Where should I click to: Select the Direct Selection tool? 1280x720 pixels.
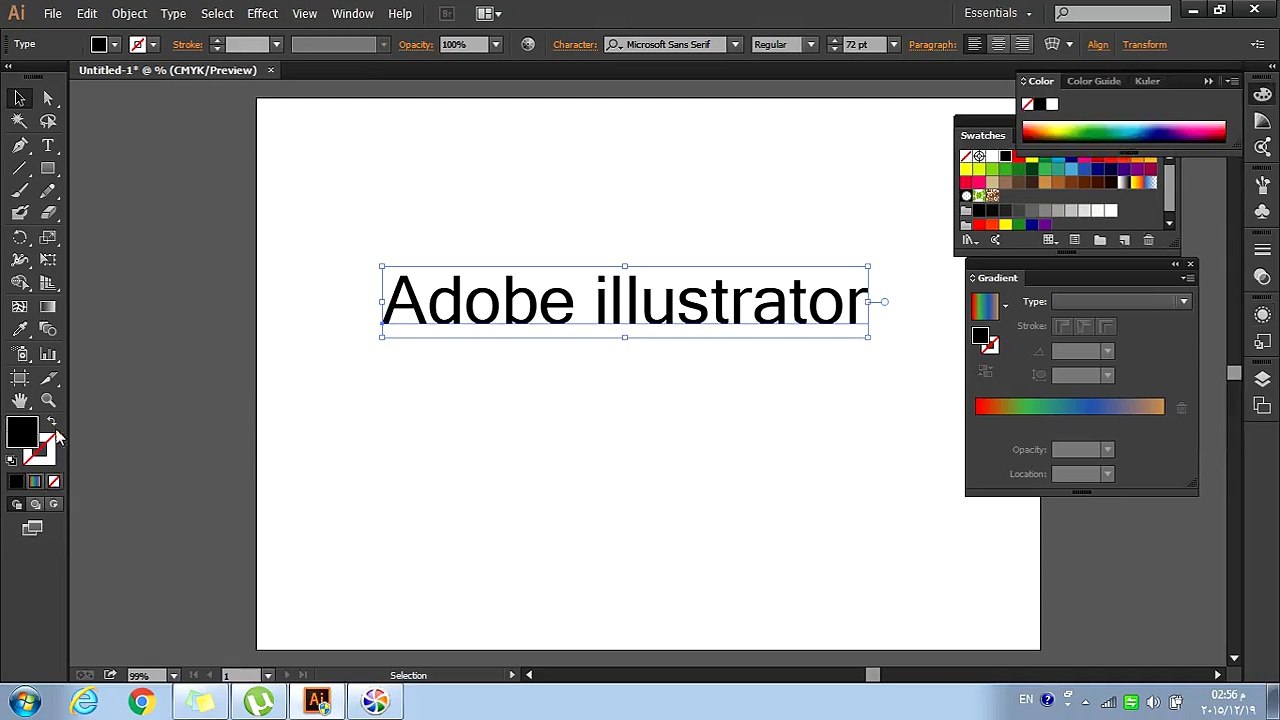[x=48, y=98]
